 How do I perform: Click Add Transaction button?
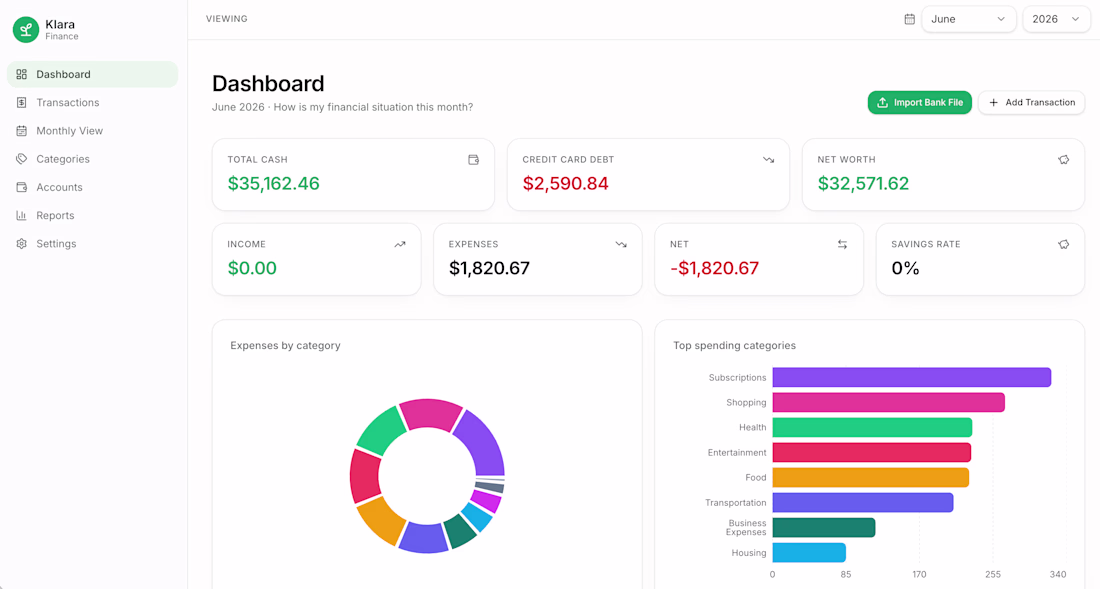[1031, 102]
